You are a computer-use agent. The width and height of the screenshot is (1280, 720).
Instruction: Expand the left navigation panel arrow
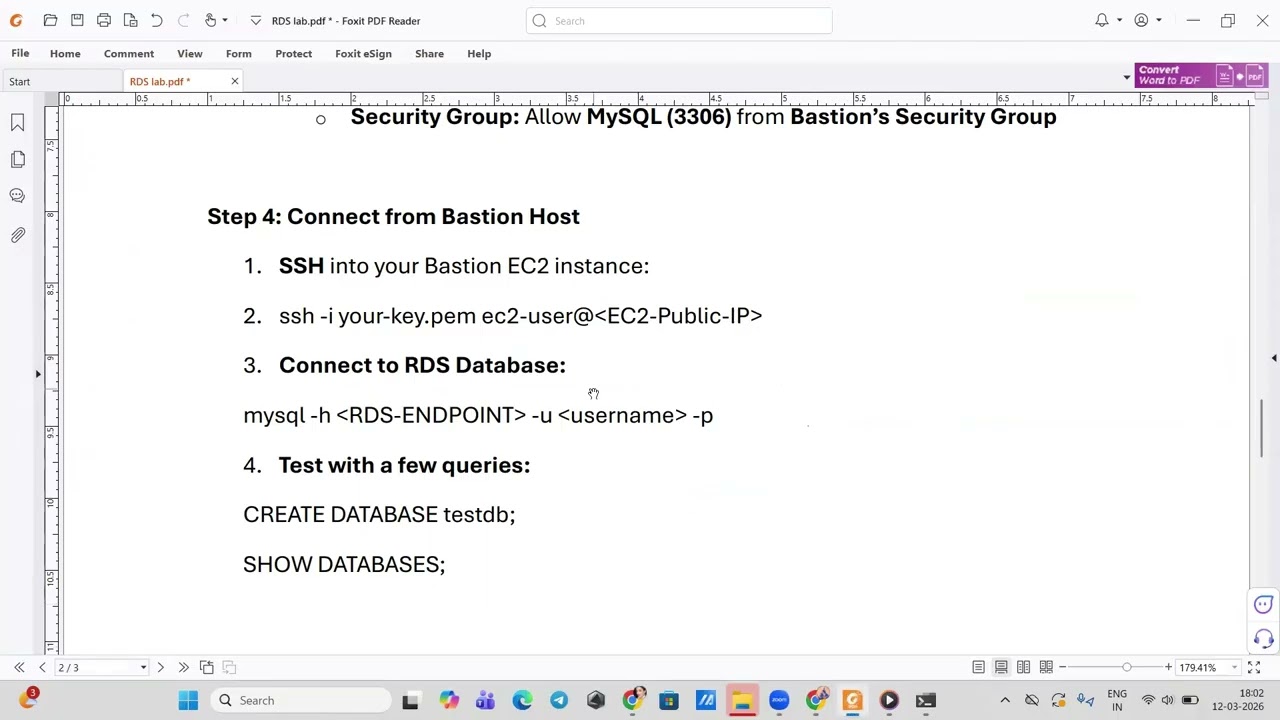38,374
